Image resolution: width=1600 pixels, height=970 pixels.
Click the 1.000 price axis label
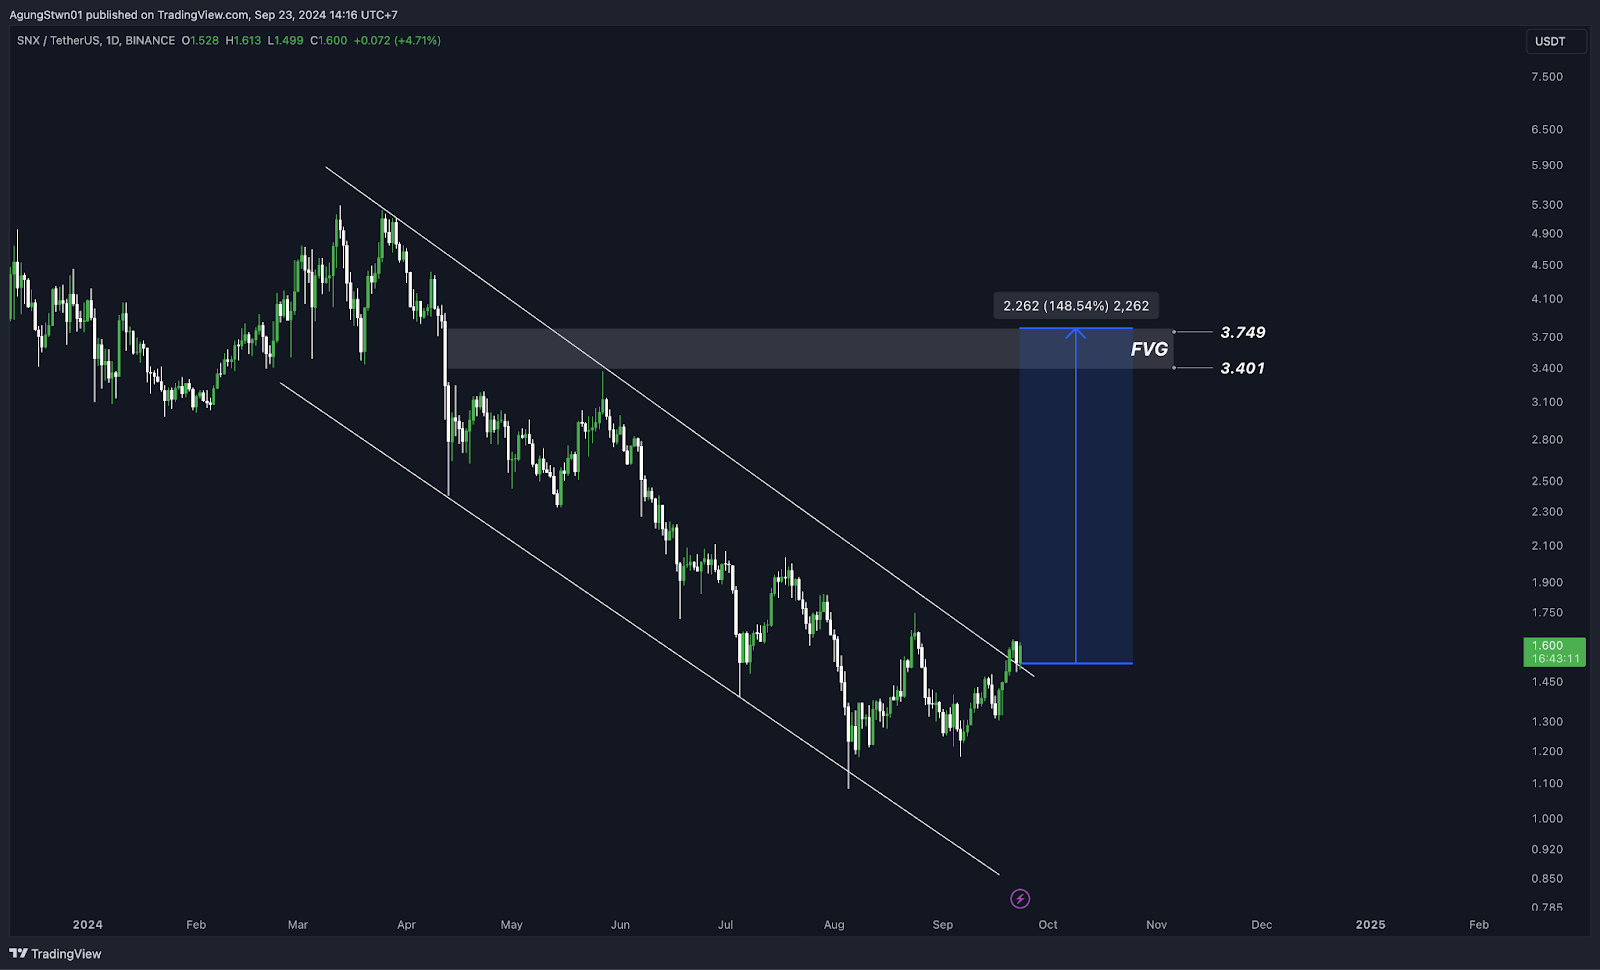click(x=1546, y=819)
